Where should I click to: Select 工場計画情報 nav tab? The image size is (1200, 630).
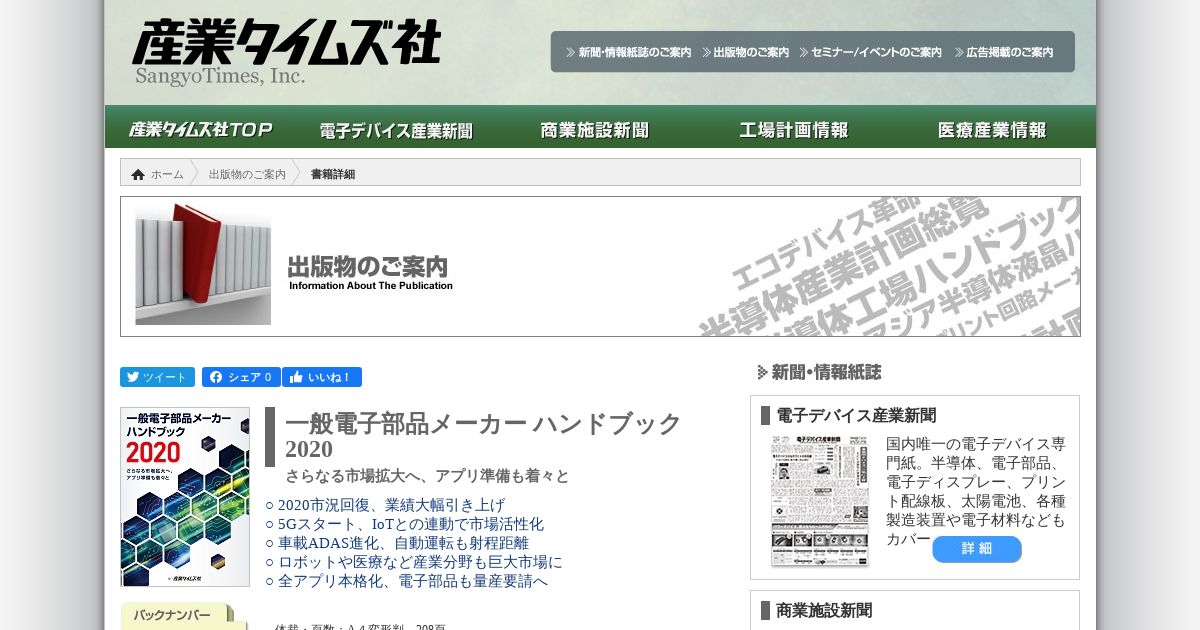tap(794, 130)
